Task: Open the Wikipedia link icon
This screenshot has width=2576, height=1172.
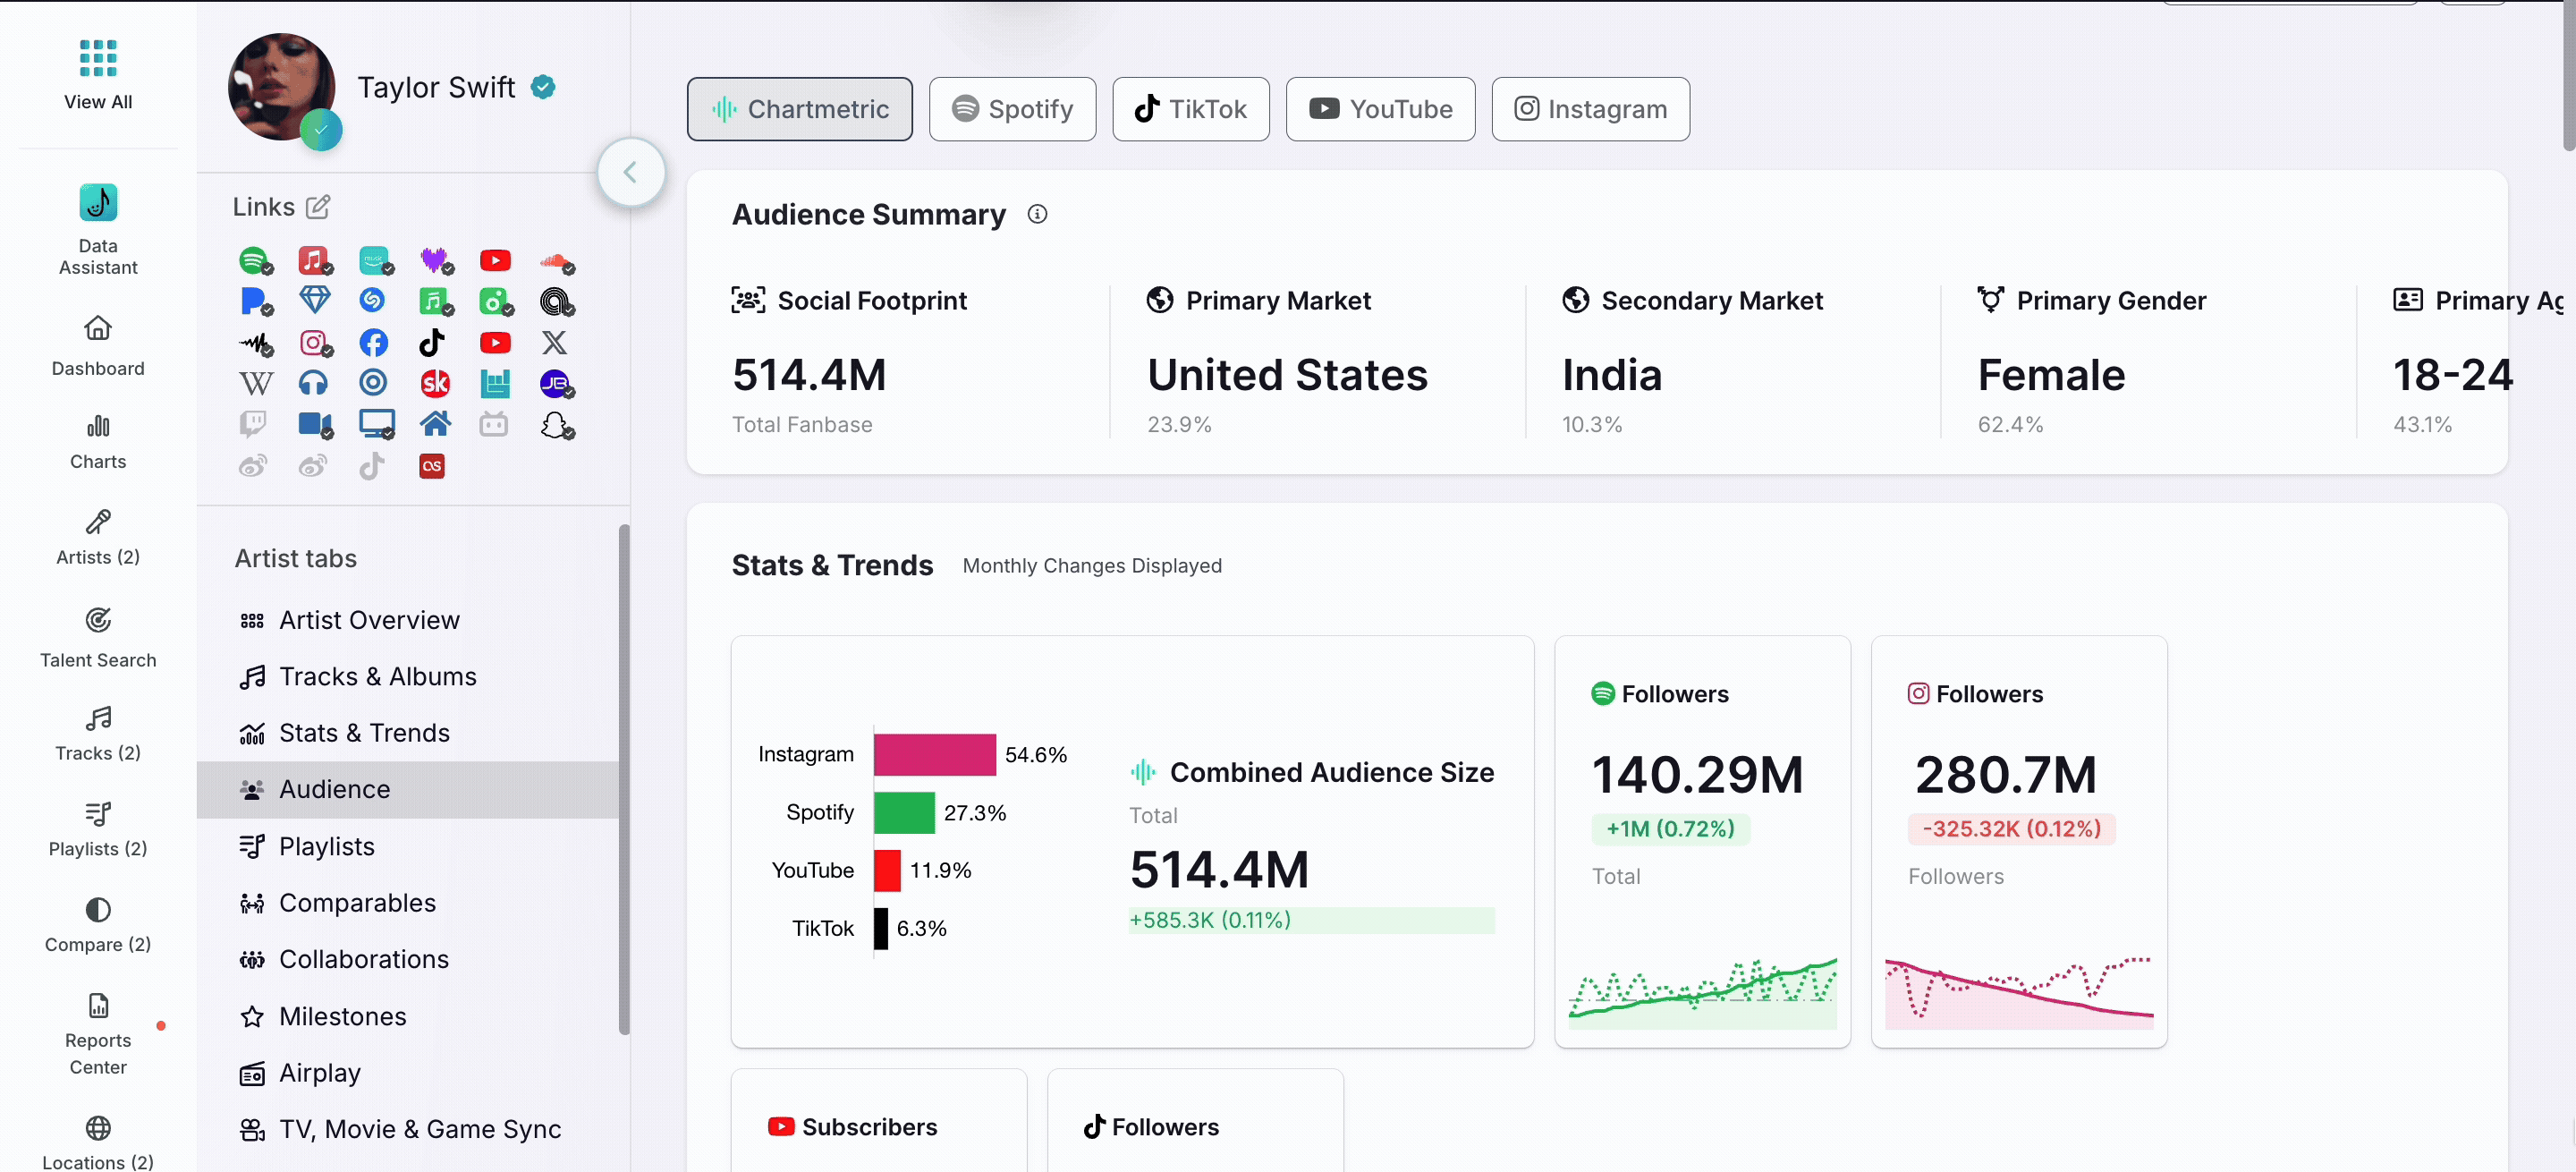Action: pos(255,383)
